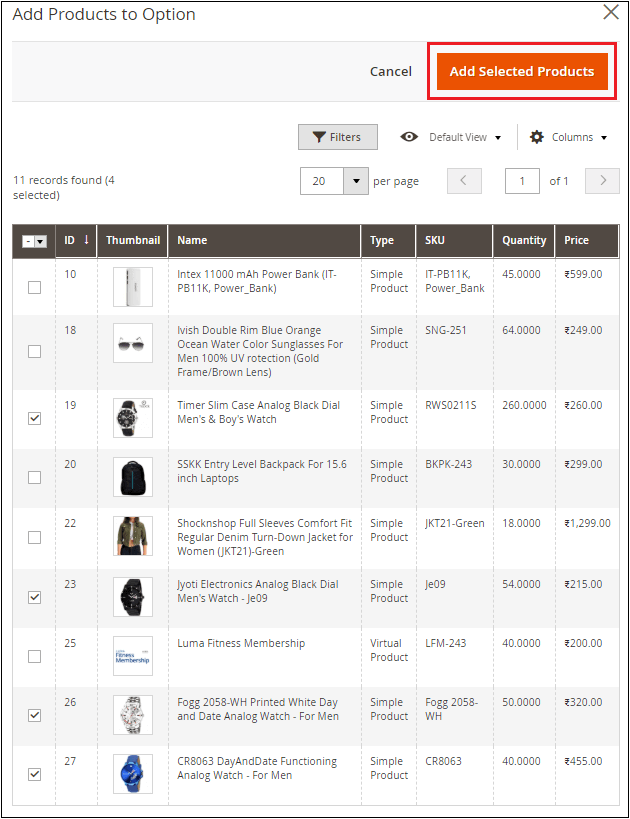Uncheck the CR8063 DayAndDate Watch row

(34, 774)
